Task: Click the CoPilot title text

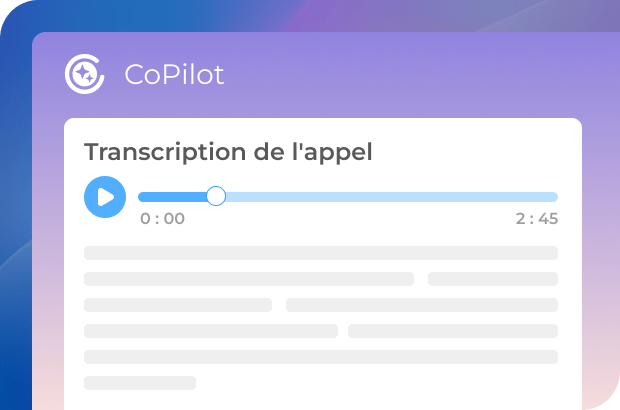Action: point(174,74)
